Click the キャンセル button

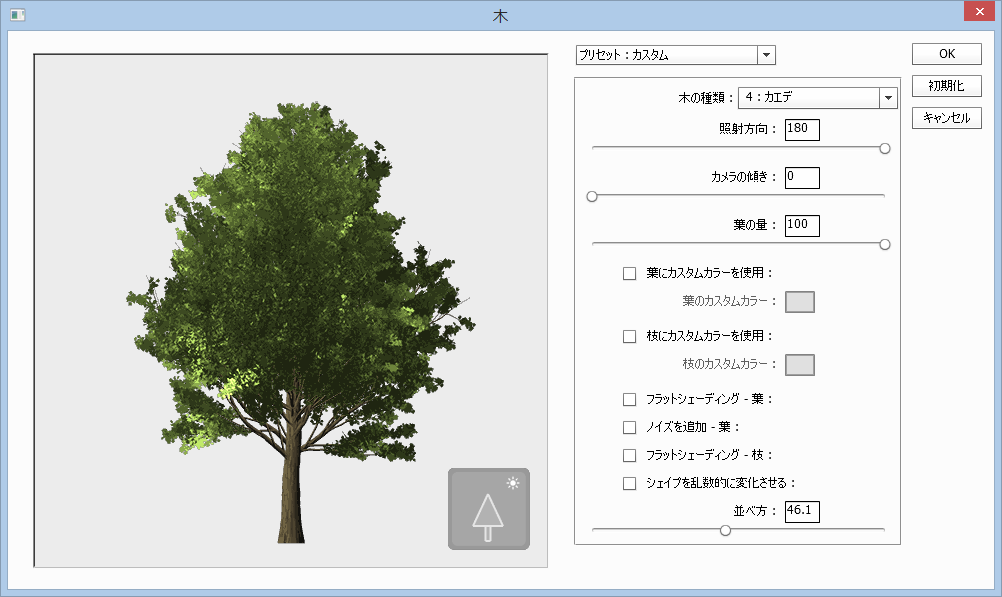946,118
